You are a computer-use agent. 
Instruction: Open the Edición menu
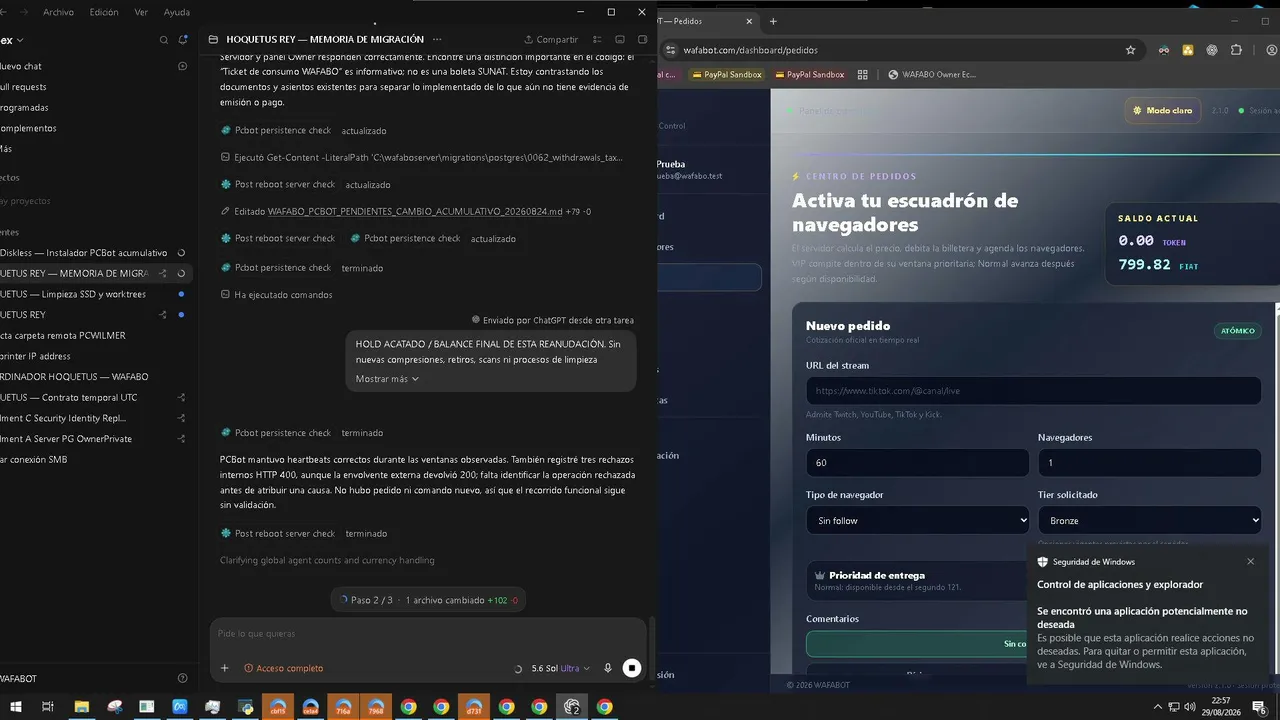(x=104, y=12)
